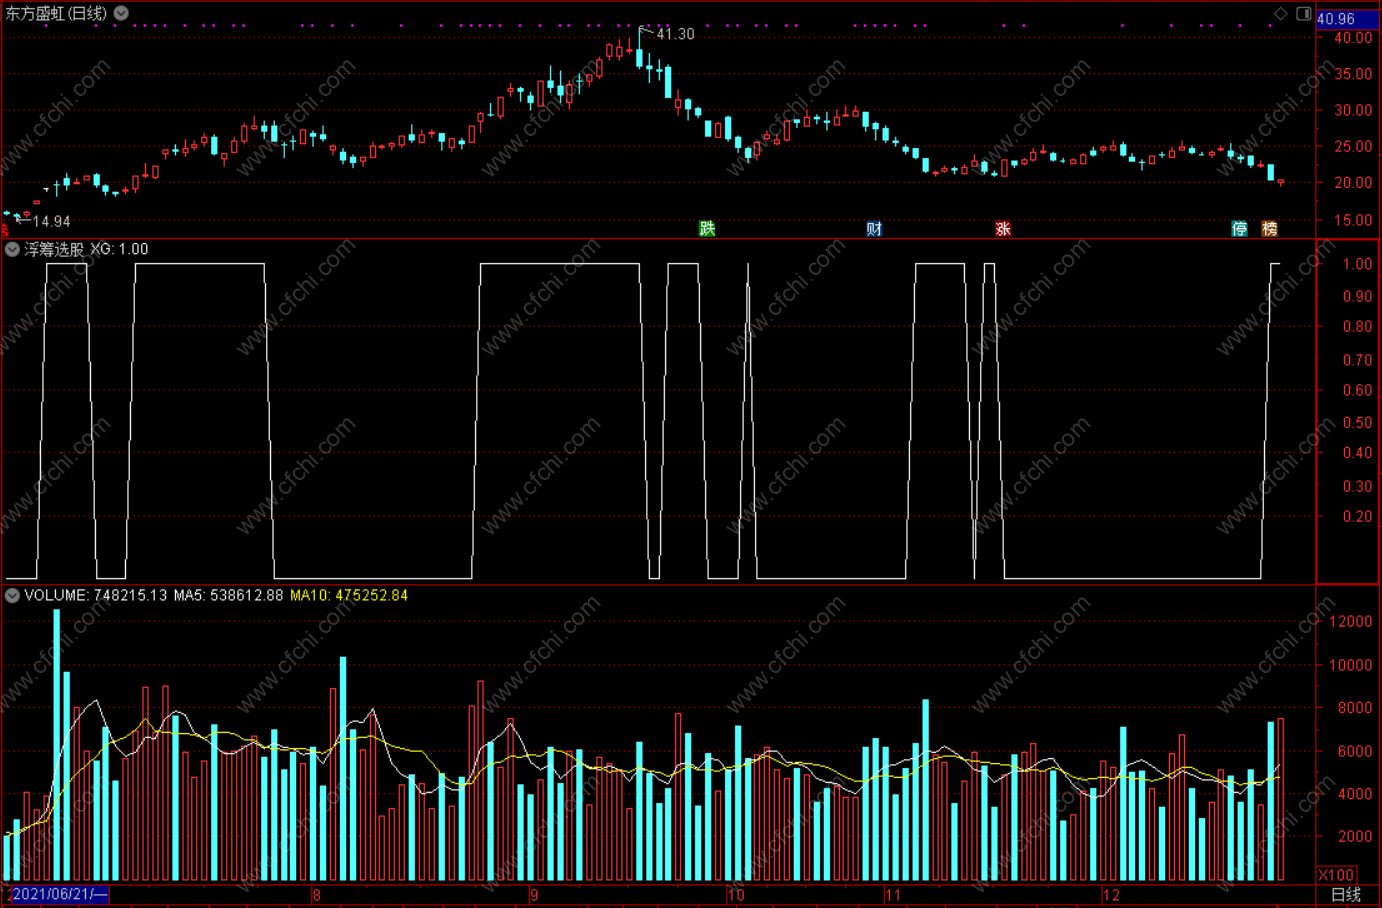The width and height of the screenshot is (1382, 908).
Task: Expand the VOLUME indicator menu arrow
Action: click(x=12, y=595)
